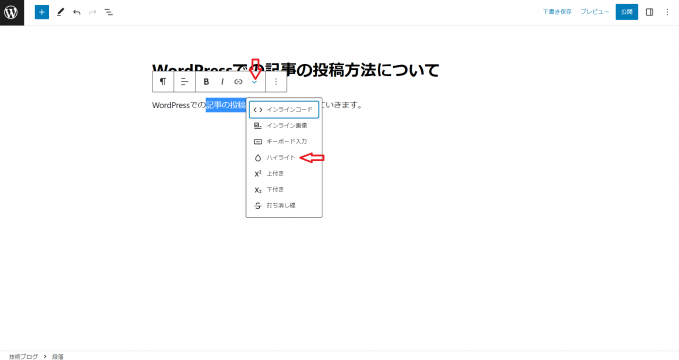This screenshot has width=679, height=360.
Task: Insert a link on the selected text
Action: pyautogui.click(x=238, y=81)
